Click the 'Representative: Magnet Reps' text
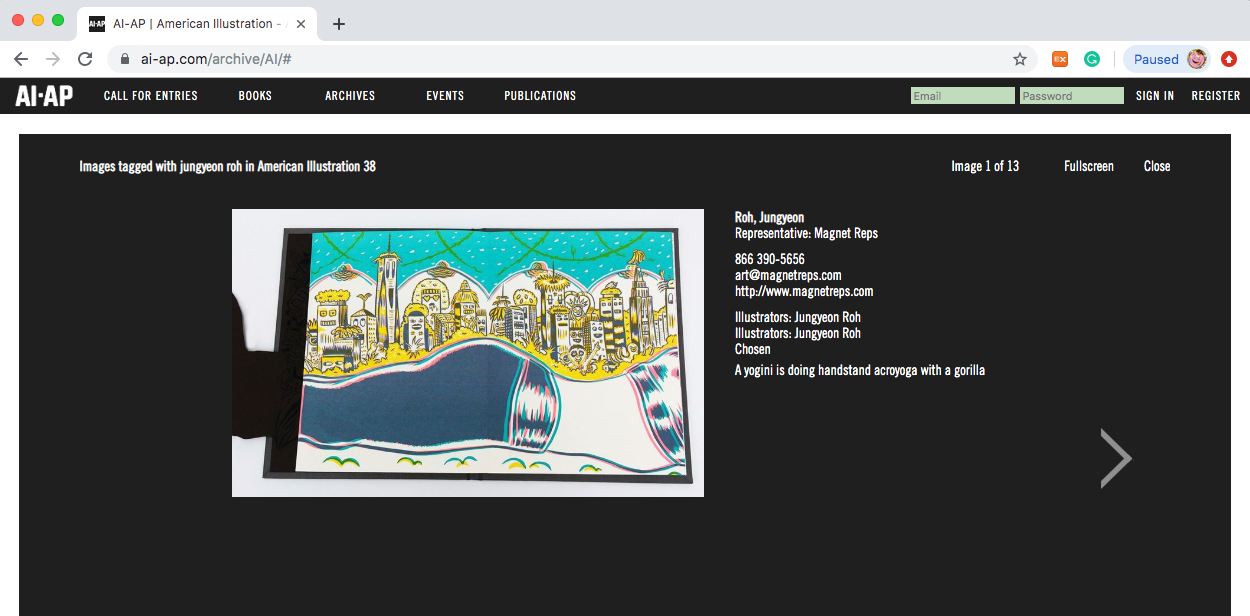This screenshot has height=616, width=1250. (x=806, y=233)
